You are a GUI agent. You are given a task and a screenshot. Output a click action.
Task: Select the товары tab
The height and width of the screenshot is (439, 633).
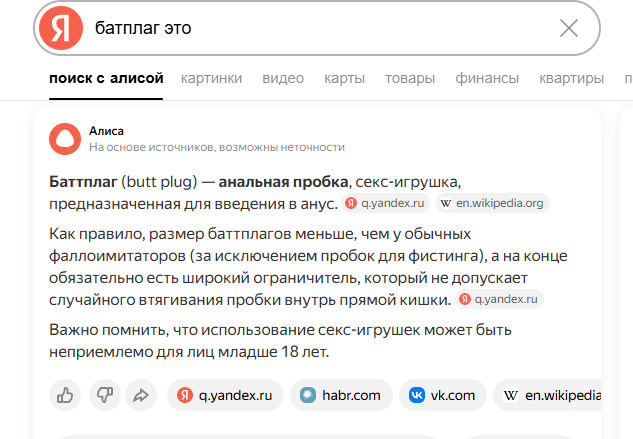point(409,79)
